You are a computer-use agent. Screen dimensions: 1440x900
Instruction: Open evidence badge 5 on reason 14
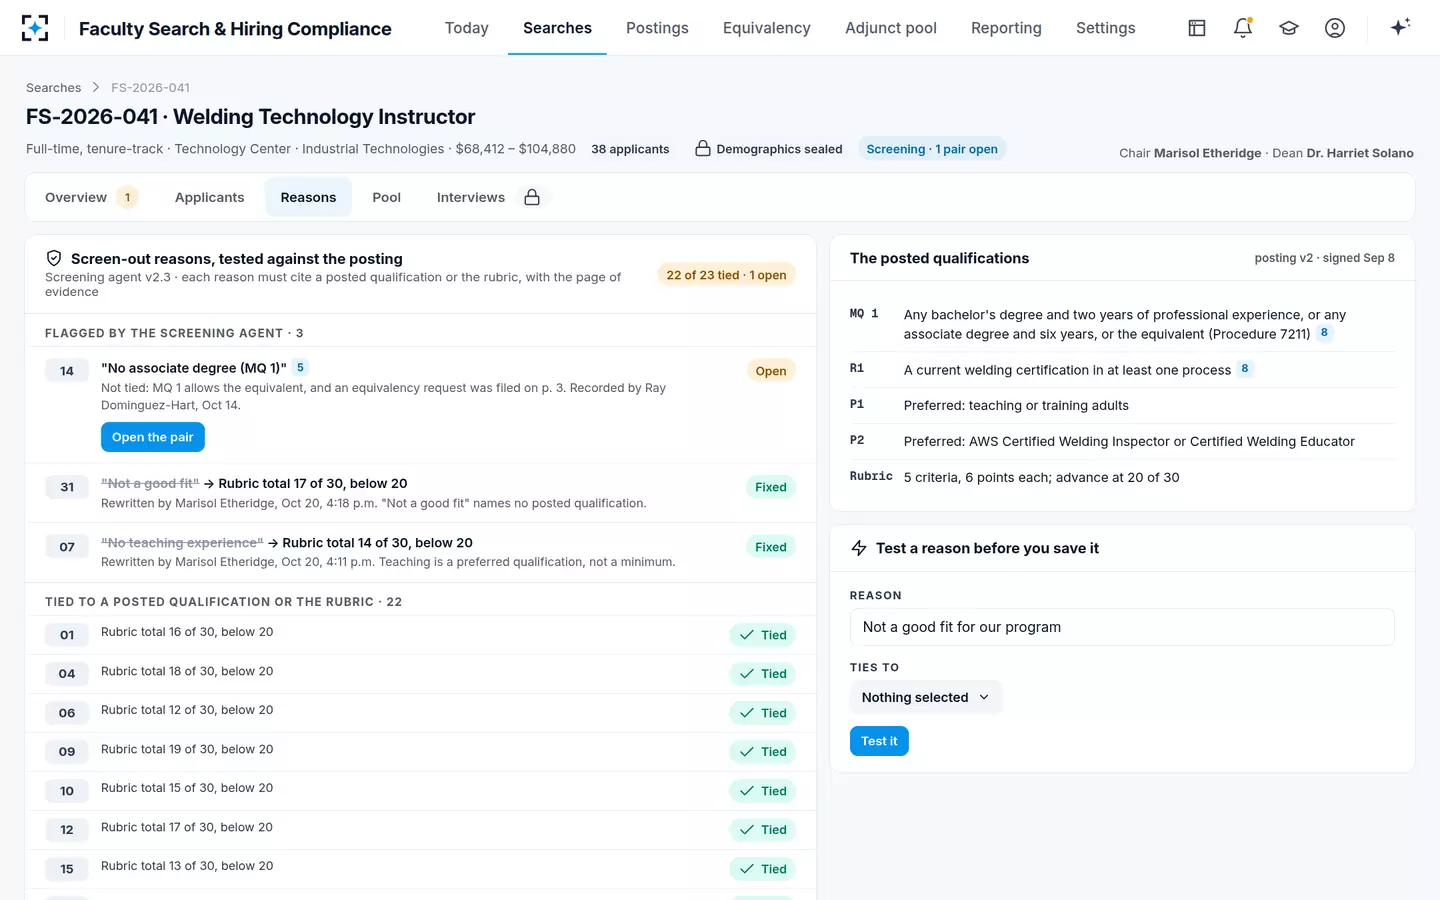[x=300, y=368]
